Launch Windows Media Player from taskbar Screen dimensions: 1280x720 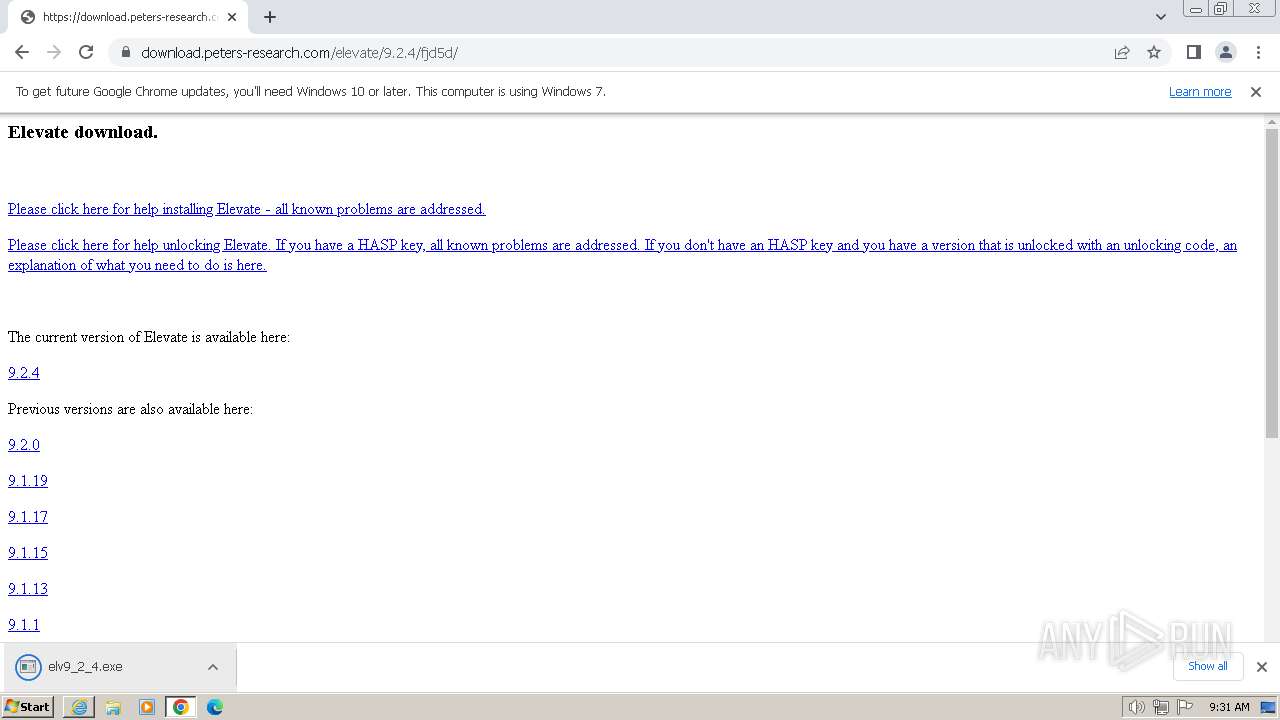[x=147, y=707]
